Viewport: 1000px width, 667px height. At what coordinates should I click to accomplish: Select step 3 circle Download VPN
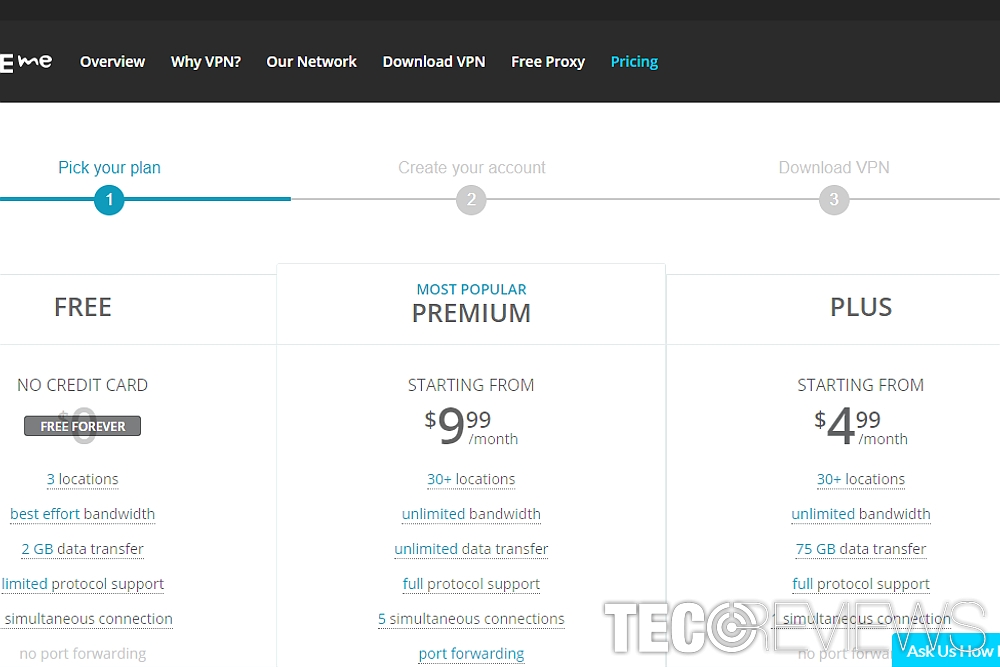tap(834, 200)
